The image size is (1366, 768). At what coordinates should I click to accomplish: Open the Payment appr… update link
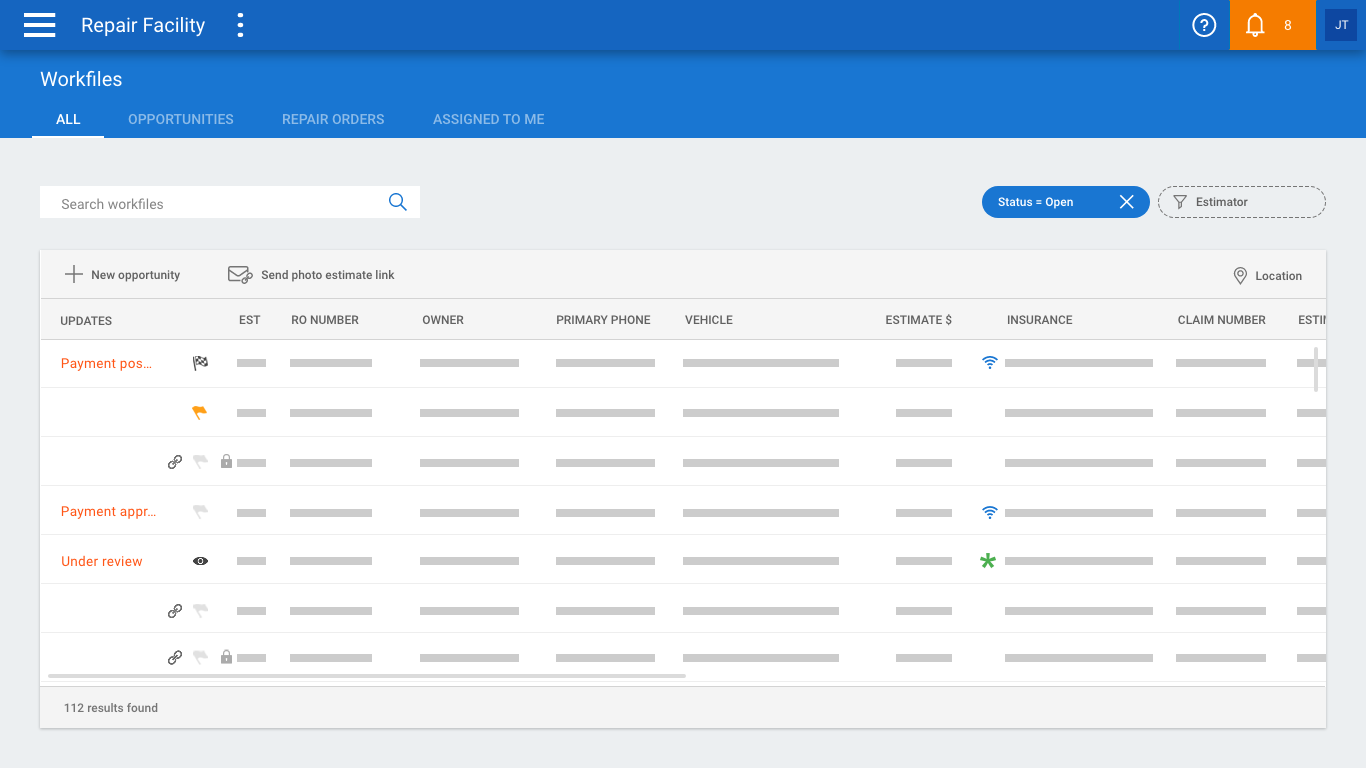tap(108, 511)
